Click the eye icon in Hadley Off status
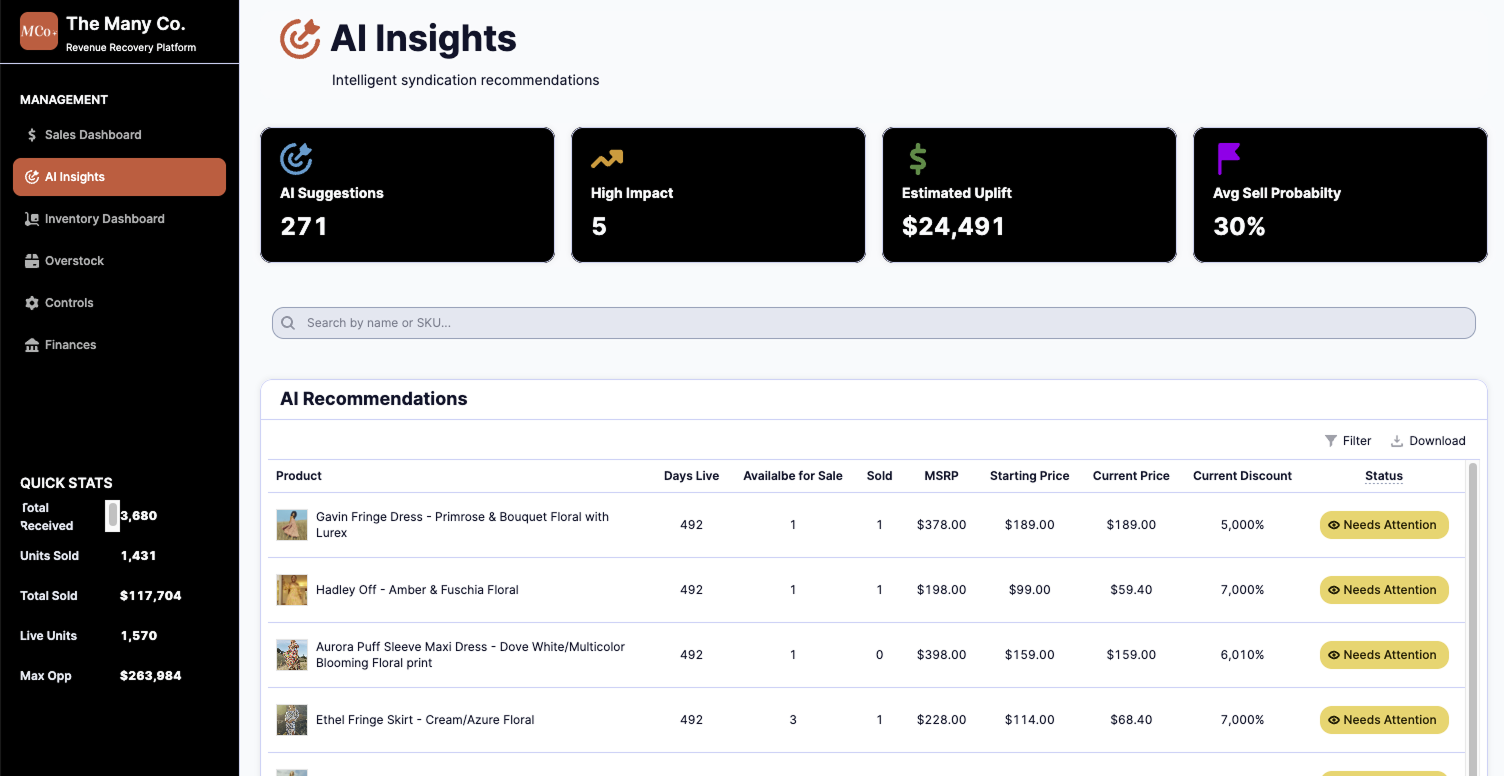 pyautogui.click(x=1334, y=590)
